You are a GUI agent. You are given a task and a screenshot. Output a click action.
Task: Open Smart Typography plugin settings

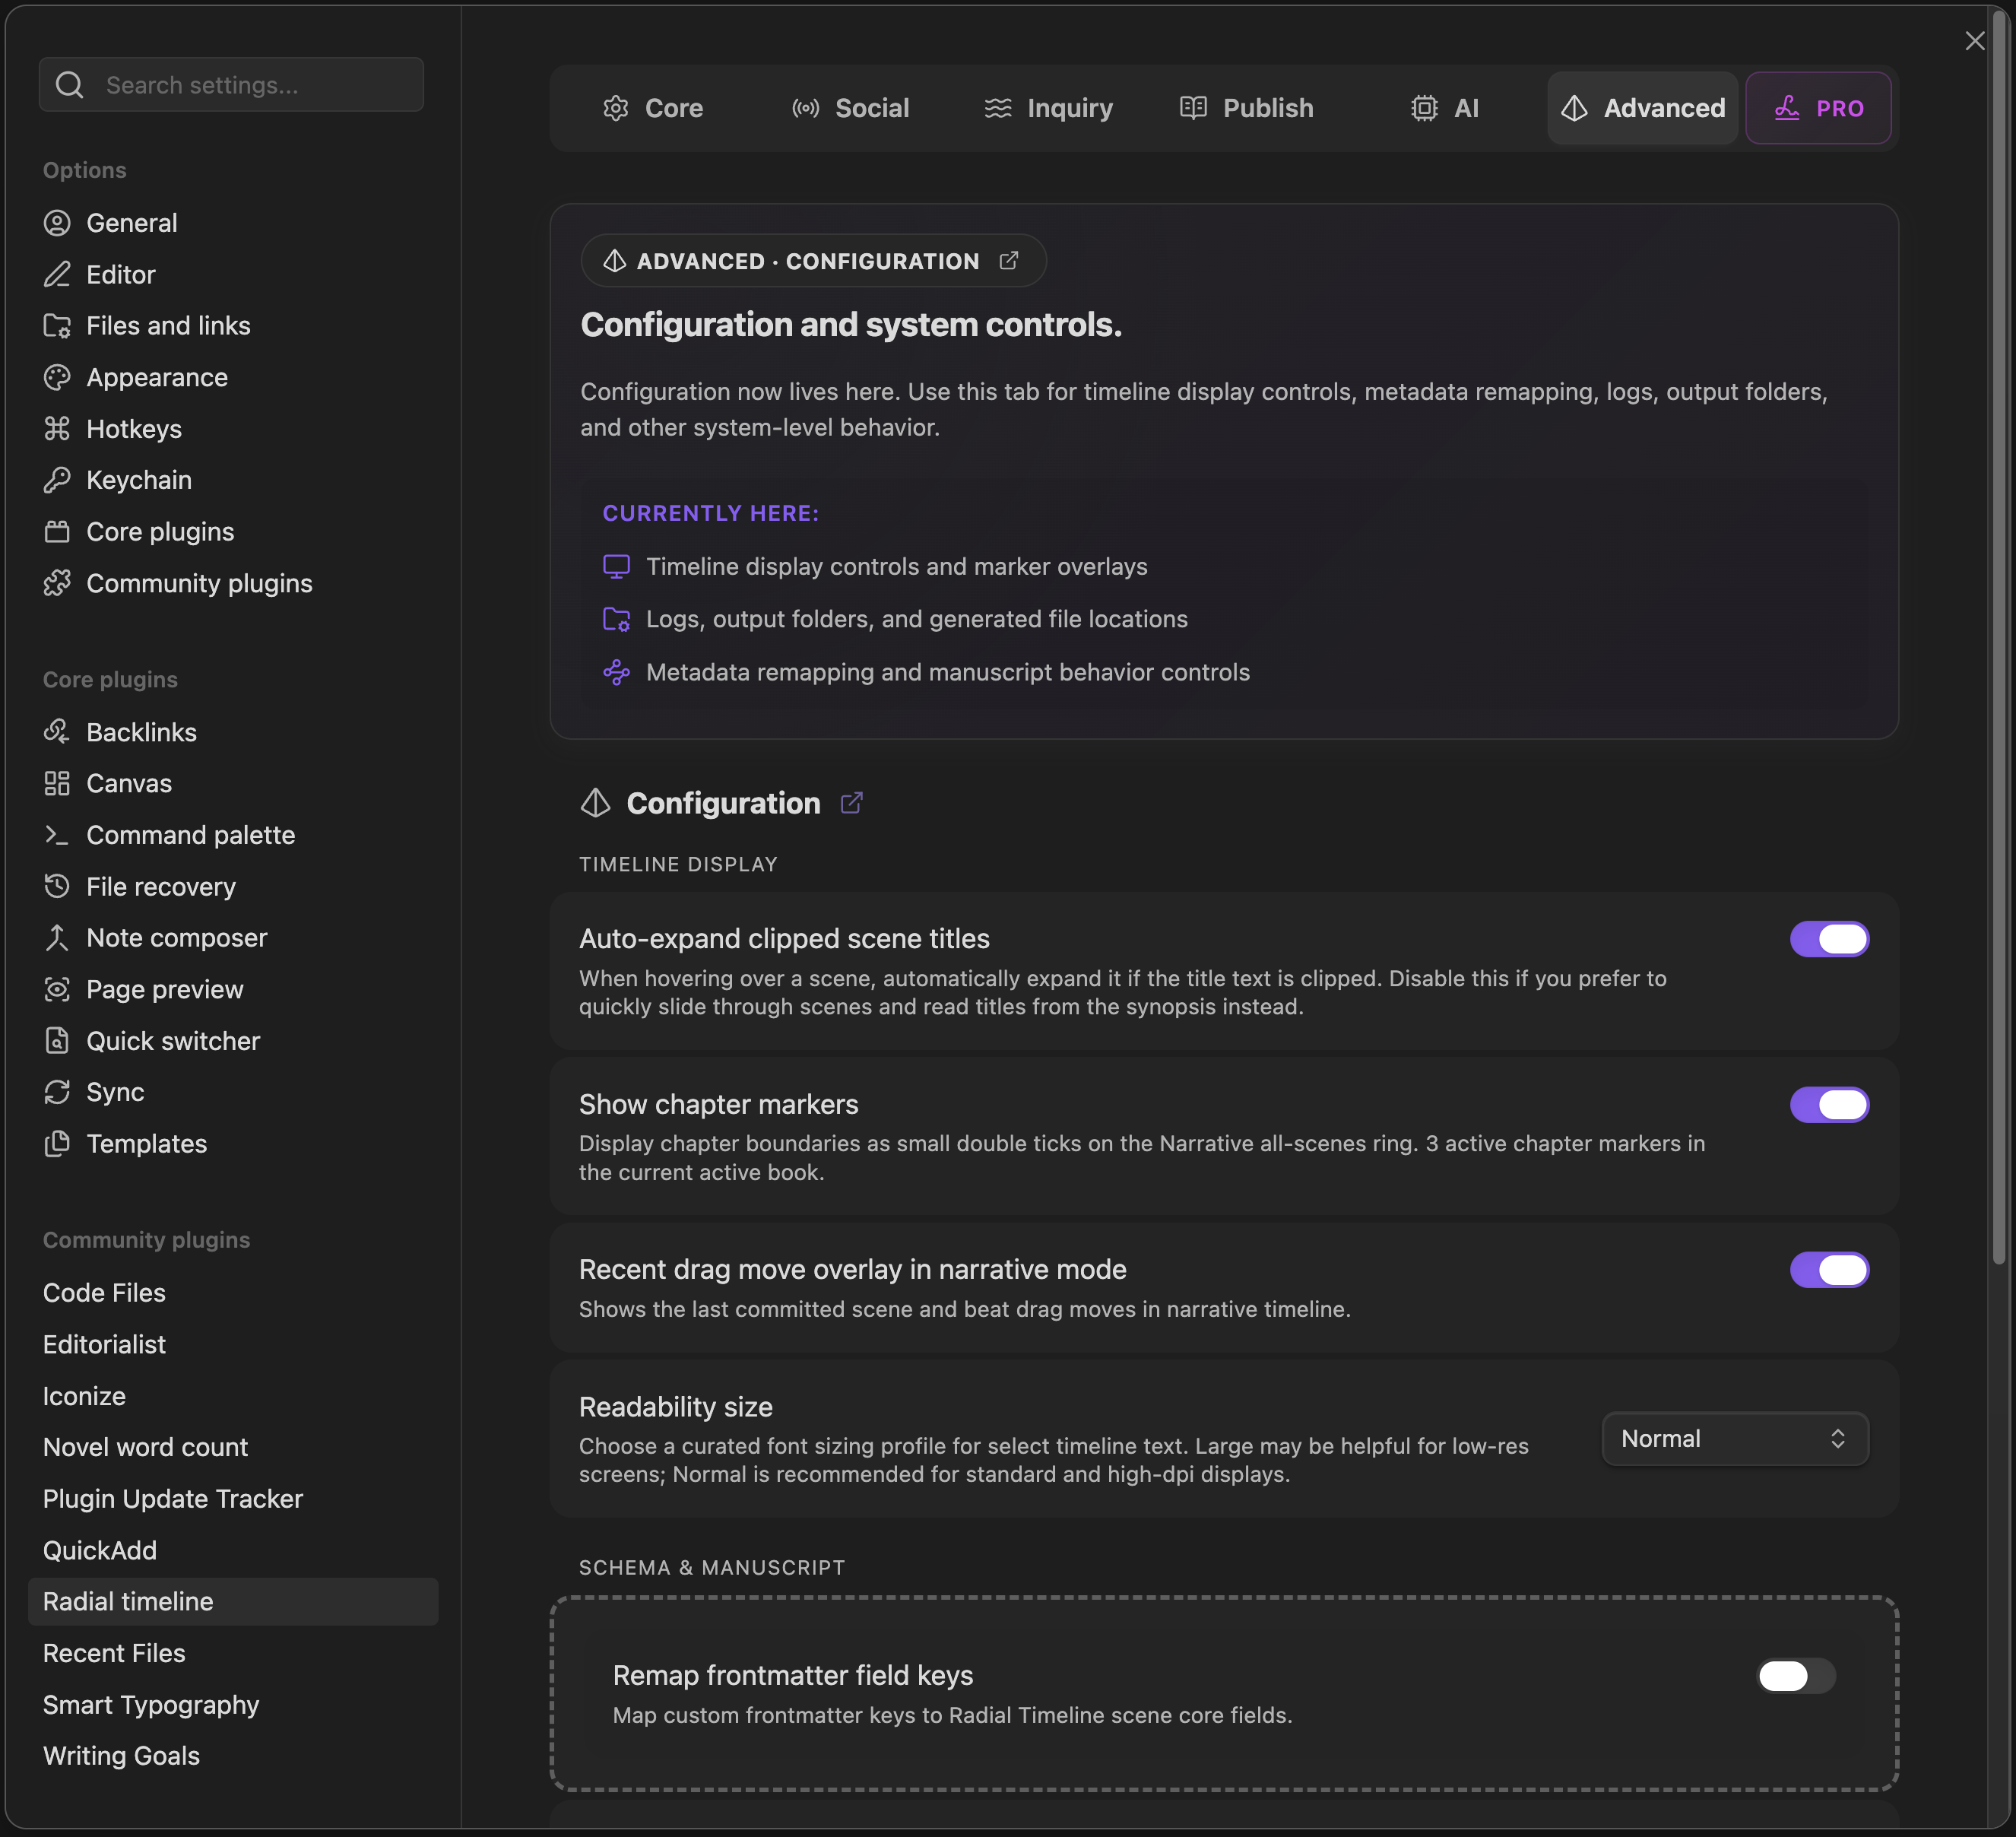pos(233,1705)
